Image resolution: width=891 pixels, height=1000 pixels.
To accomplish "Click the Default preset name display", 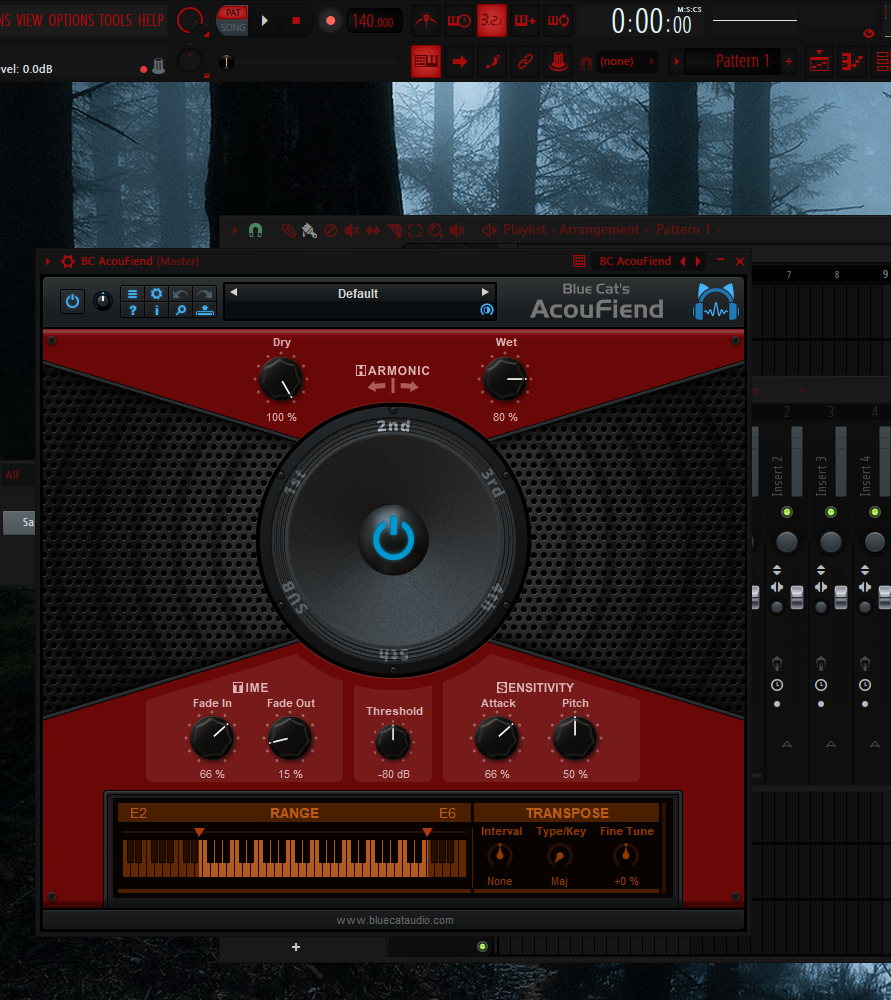I will 358,294.
